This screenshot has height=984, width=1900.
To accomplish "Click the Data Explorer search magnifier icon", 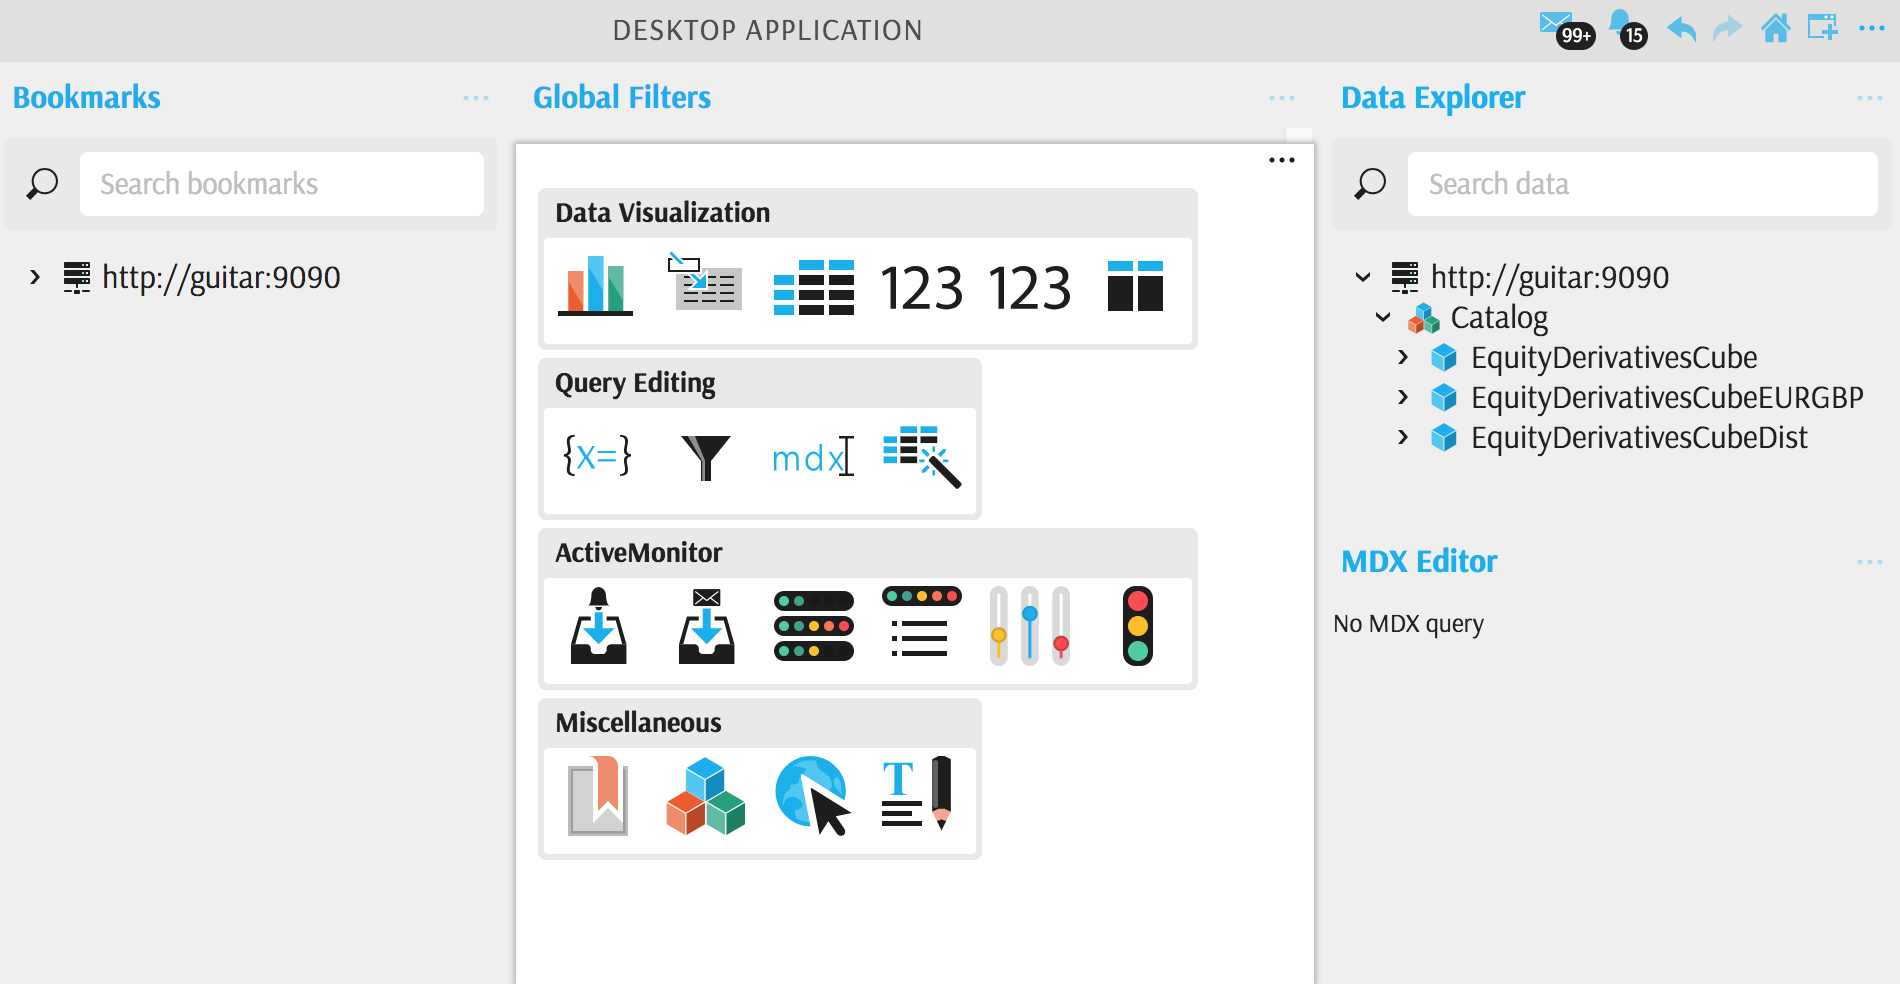I will pos(1370,184).
